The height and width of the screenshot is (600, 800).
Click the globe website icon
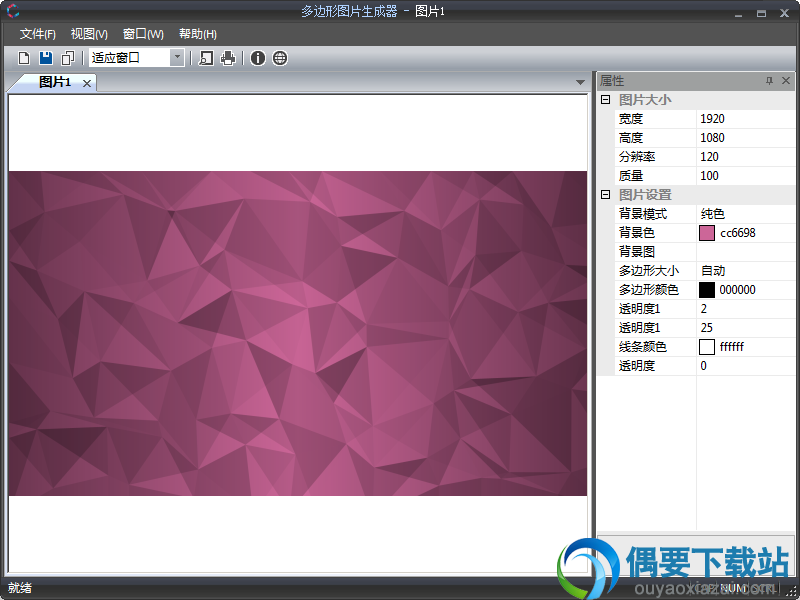click(280, 58)
